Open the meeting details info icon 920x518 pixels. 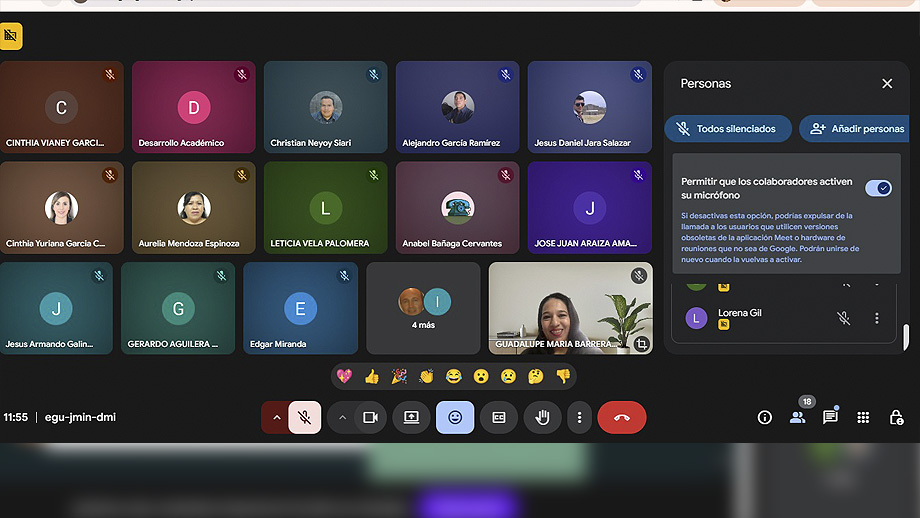[765, 417]
